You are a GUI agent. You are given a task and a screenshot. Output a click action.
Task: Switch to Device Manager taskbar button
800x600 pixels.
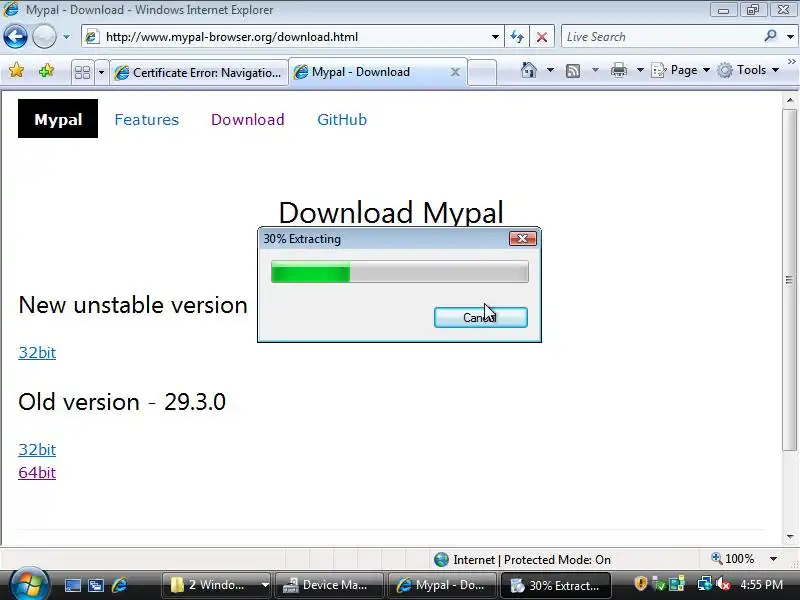[x=329, y=585]
